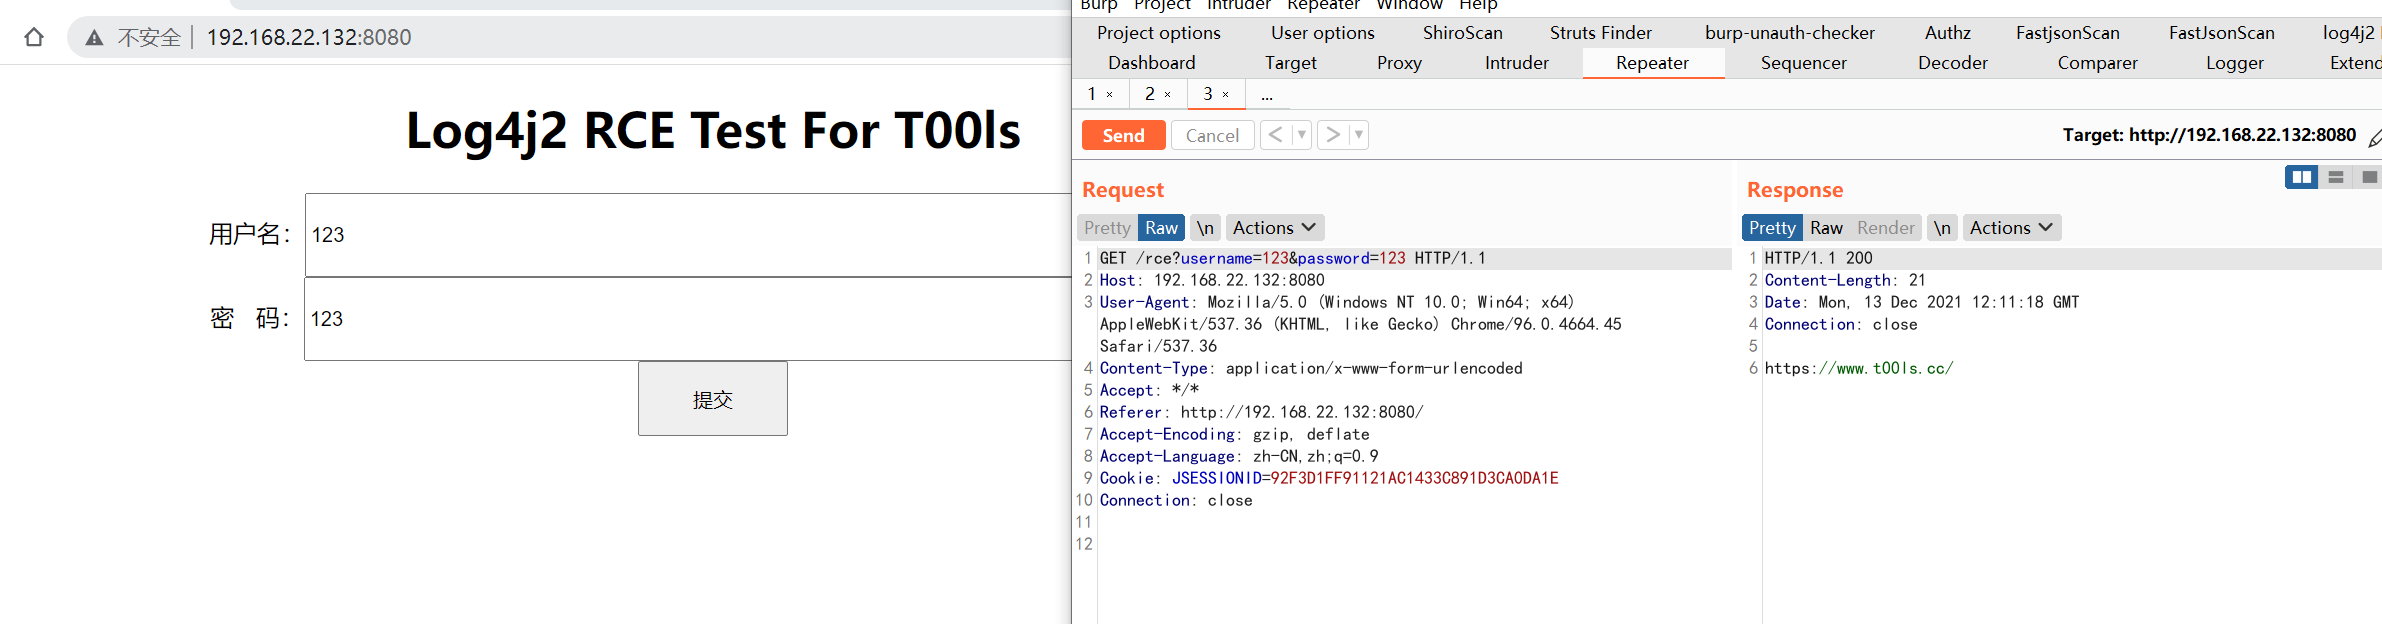Open the Burp menu
The width and height of the screenshot is (2382, 624).
click(1099, 5)
